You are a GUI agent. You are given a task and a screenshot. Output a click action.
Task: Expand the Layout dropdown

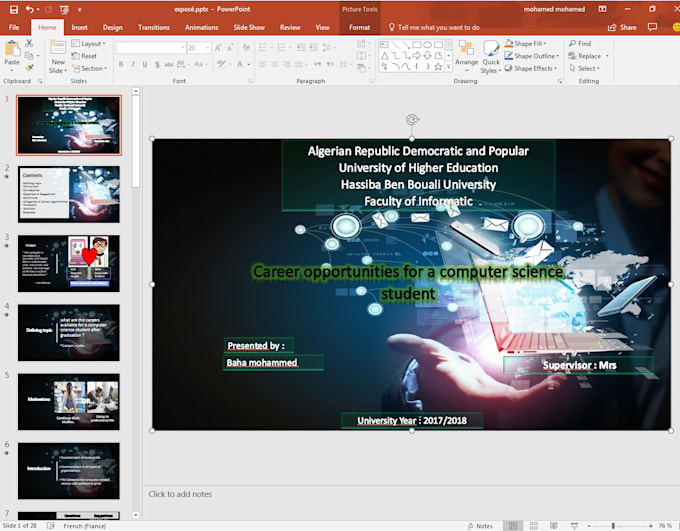(92, 44)
